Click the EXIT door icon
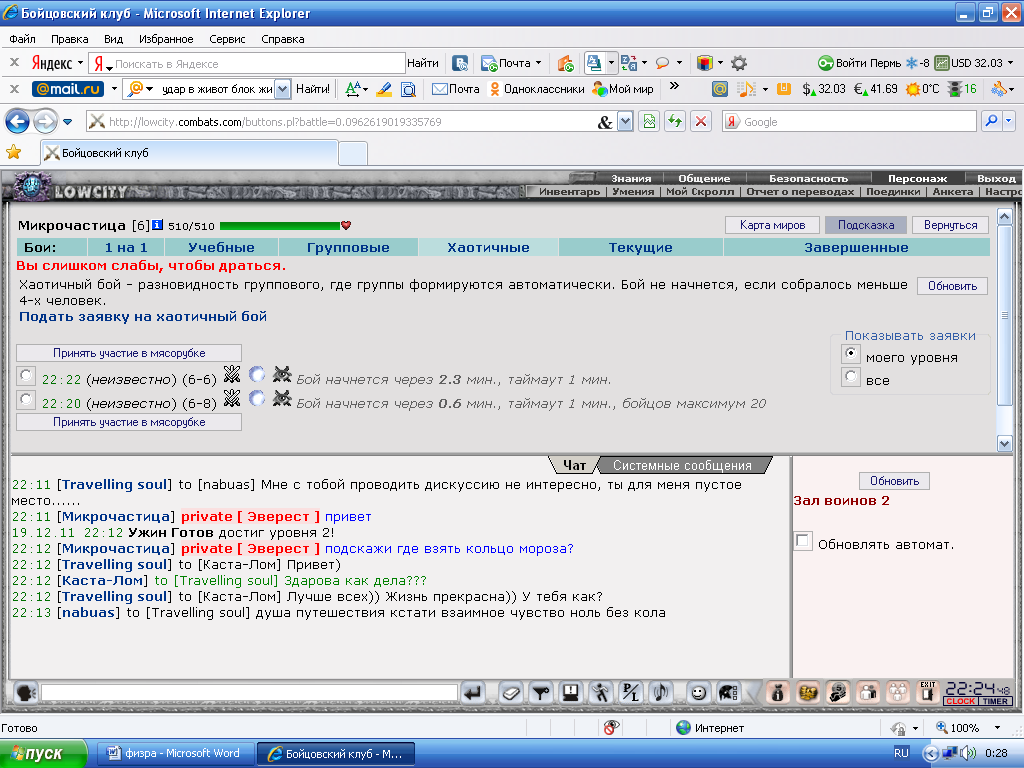This screenshot has height=768, width=1024. 927,693
